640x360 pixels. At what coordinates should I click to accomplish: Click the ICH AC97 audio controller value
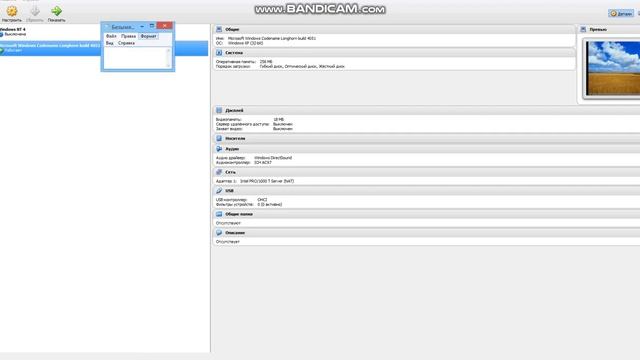[x=262, y=162]
